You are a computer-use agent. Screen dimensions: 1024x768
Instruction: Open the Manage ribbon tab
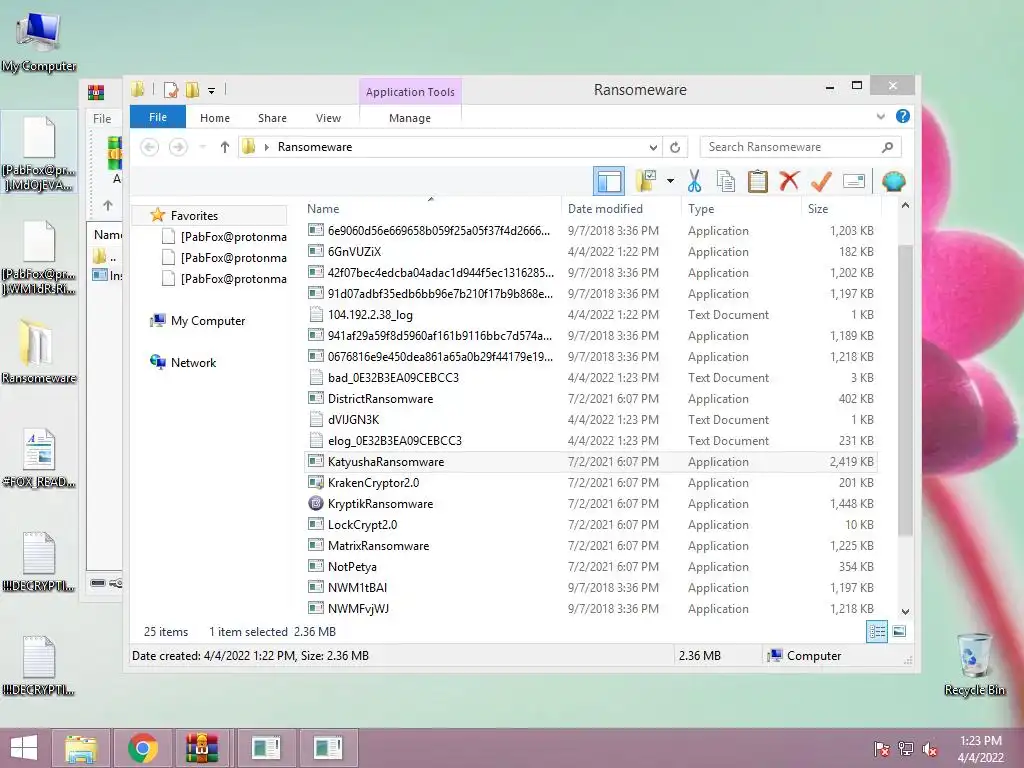coord(409,118)
